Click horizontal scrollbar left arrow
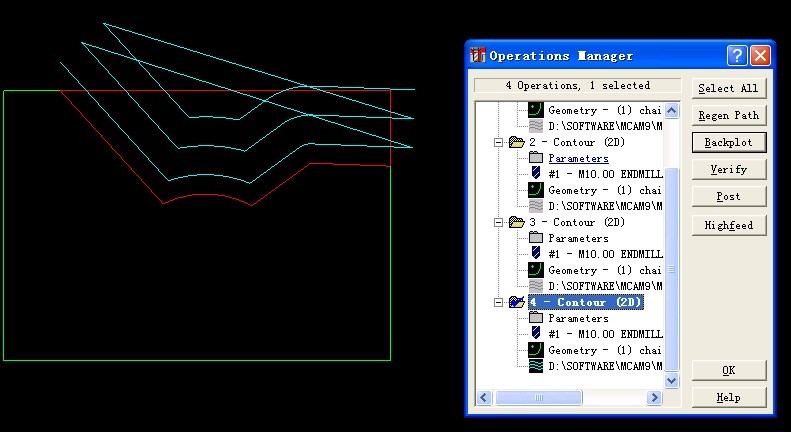The width and height of the screenshot is (791, 432). (x=484, y=398)
